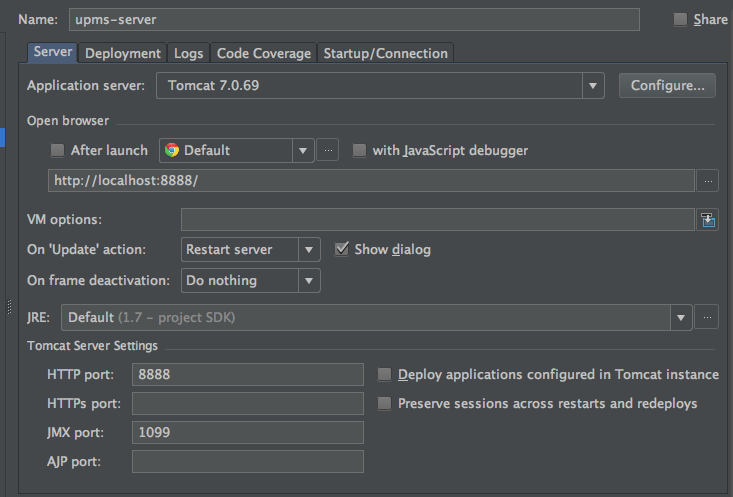Click the empty HTTPs port field
Screen dimensions: 733x497
248,403
